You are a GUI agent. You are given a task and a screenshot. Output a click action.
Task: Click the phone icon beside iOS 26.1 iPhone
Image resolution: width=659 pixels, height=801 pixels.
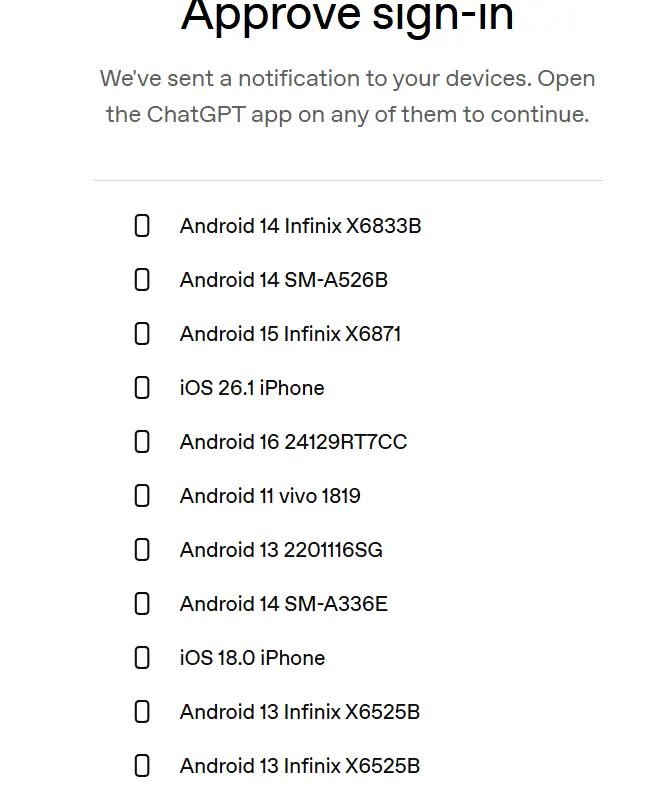[142, 388]
